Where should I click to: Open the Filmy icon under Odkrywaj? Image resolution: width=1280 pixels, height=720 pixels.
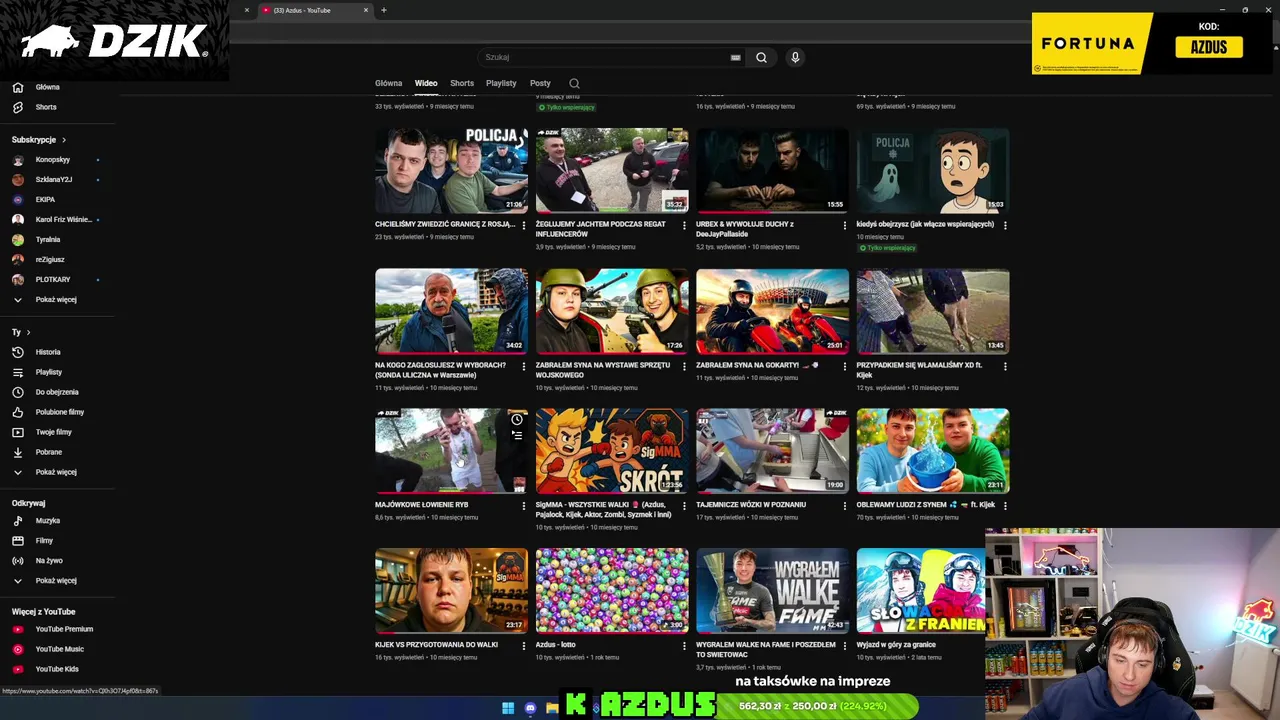tap(17, 541)
